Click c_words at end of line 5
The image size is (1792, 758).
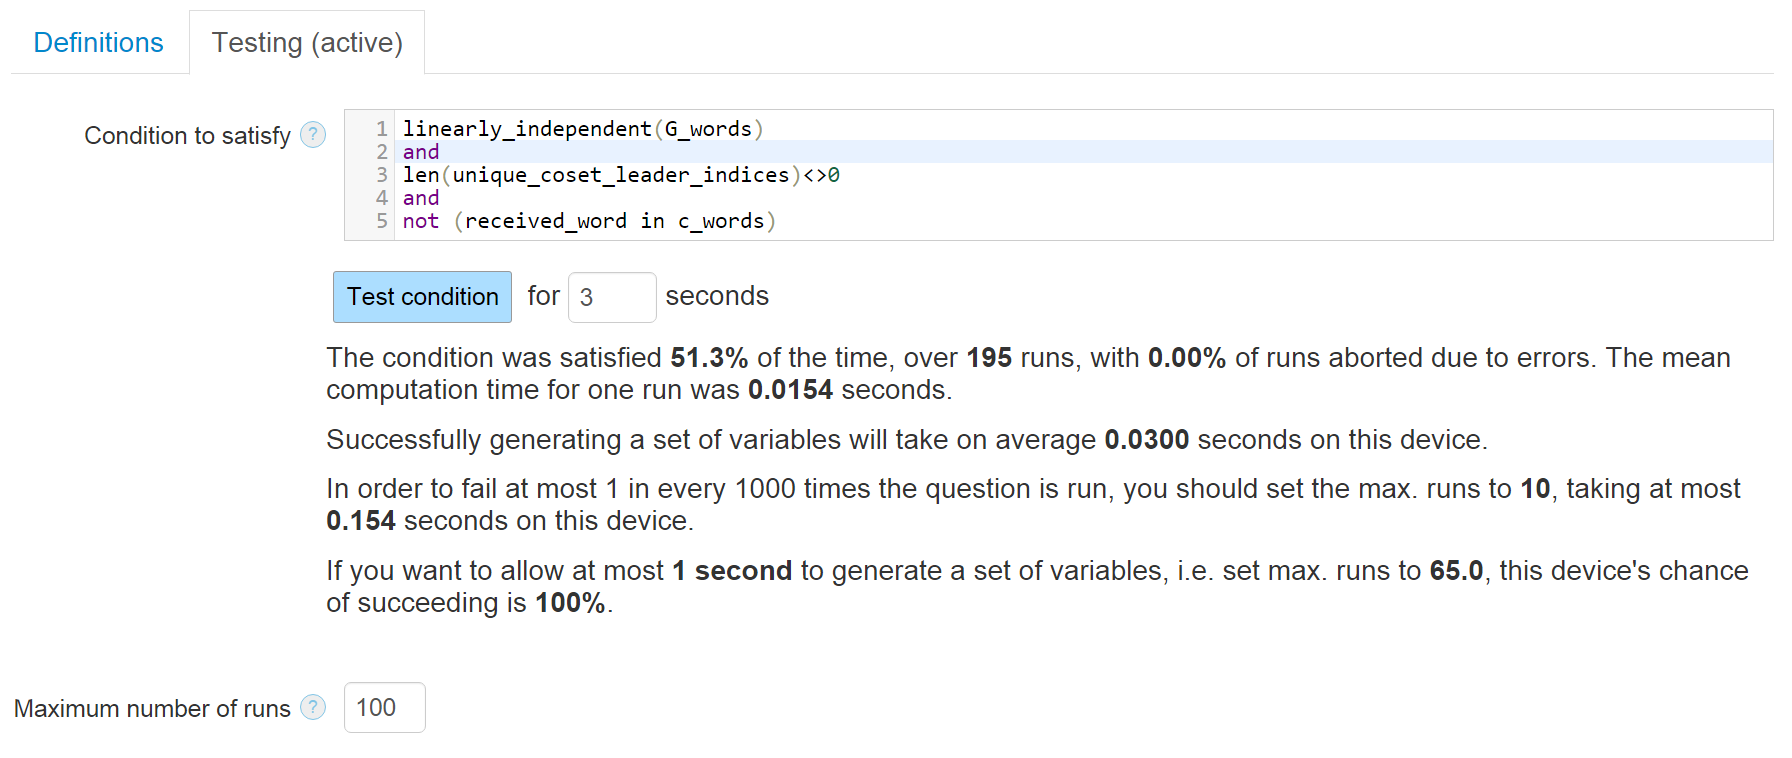click(720, 221)
